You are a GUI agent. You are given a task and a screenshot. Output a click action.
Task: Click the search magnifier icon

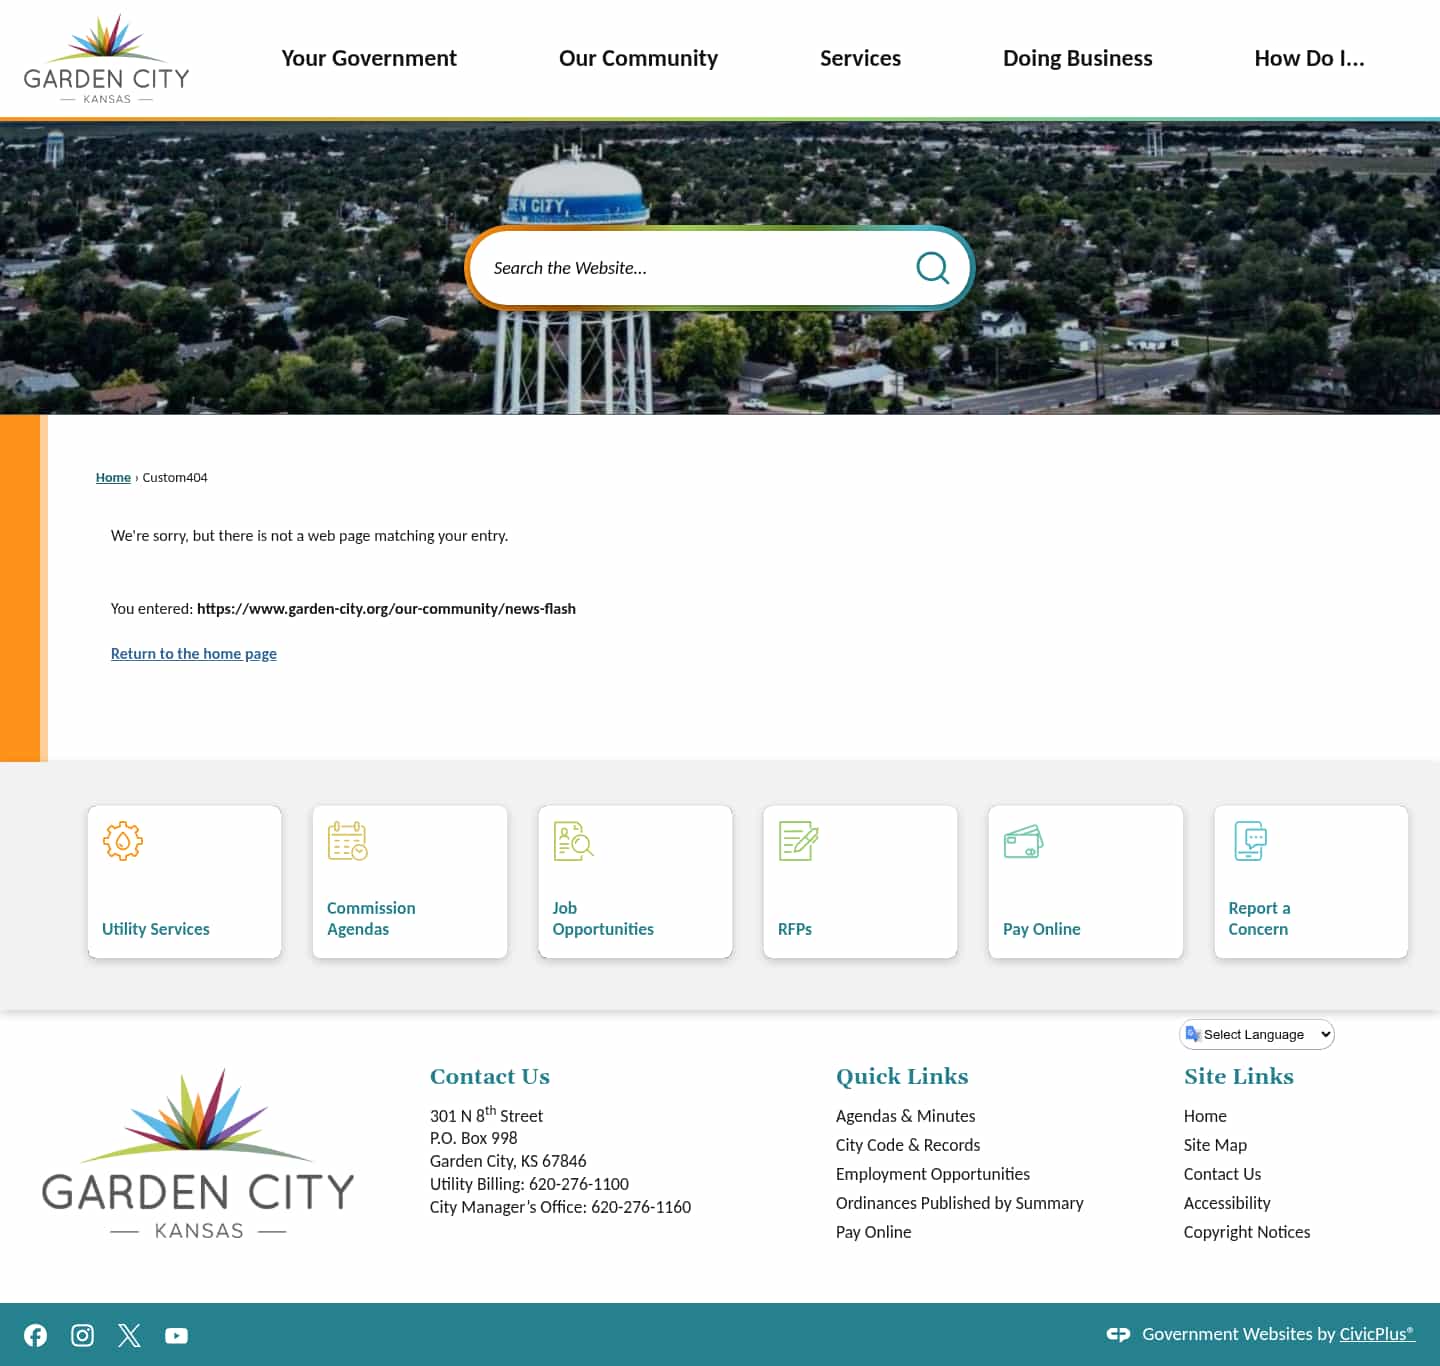(x=932, y=267)
